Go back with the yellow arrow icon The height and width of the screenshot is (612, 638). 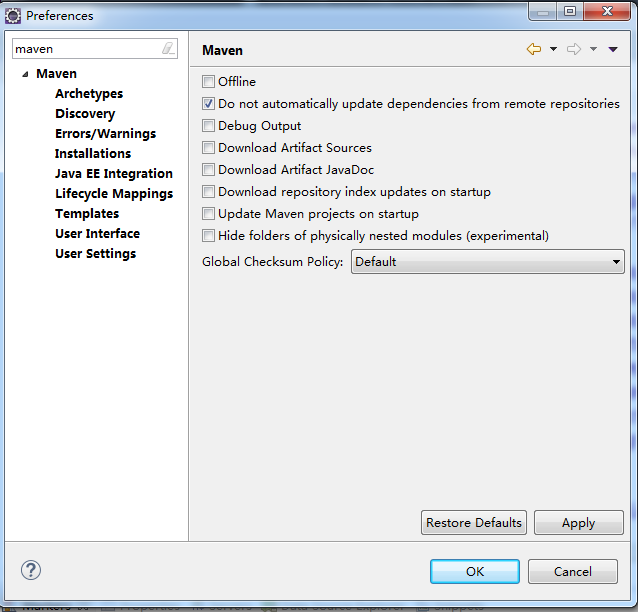[x=534, y=49]
